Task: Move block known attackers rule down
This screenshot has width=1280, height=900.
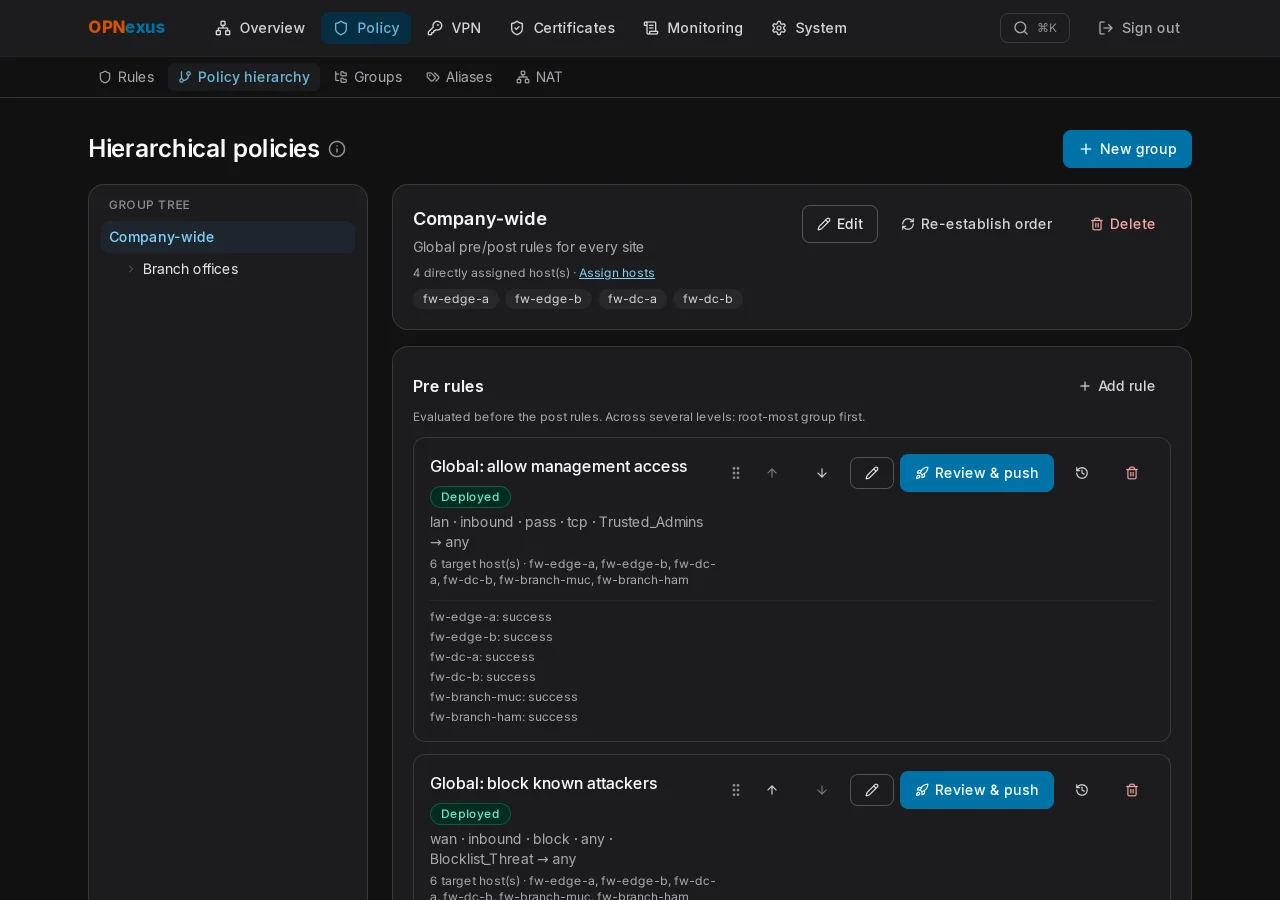Action: click(822, 790)
